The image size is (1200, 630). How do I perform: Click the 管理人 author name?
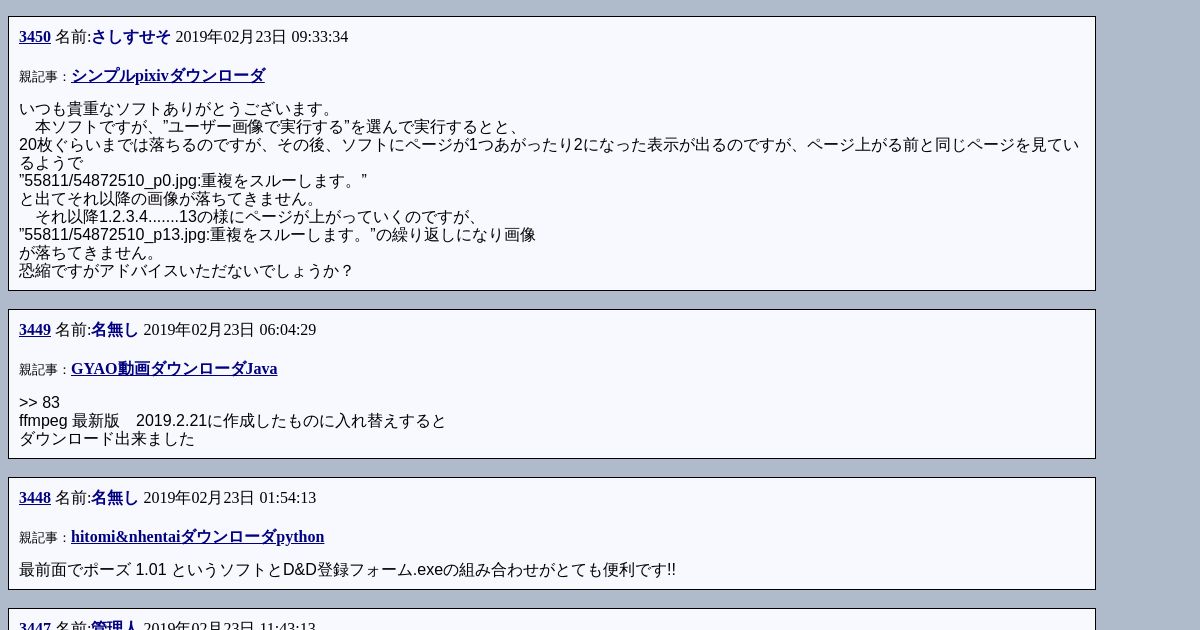115,626
